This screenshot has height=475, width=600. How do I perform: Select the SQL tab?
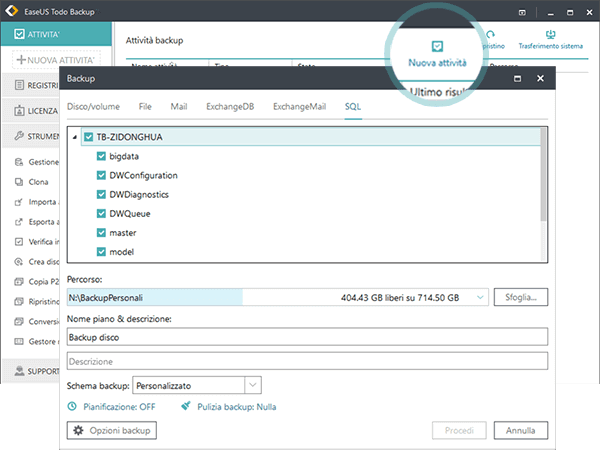point(353,106)
